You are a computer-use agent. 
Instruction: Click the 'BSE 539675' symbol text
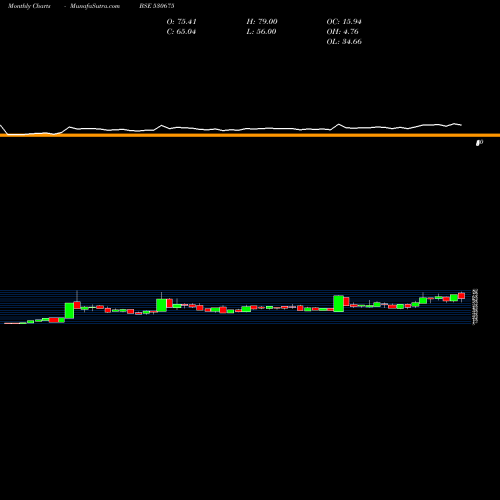[157, 6]
